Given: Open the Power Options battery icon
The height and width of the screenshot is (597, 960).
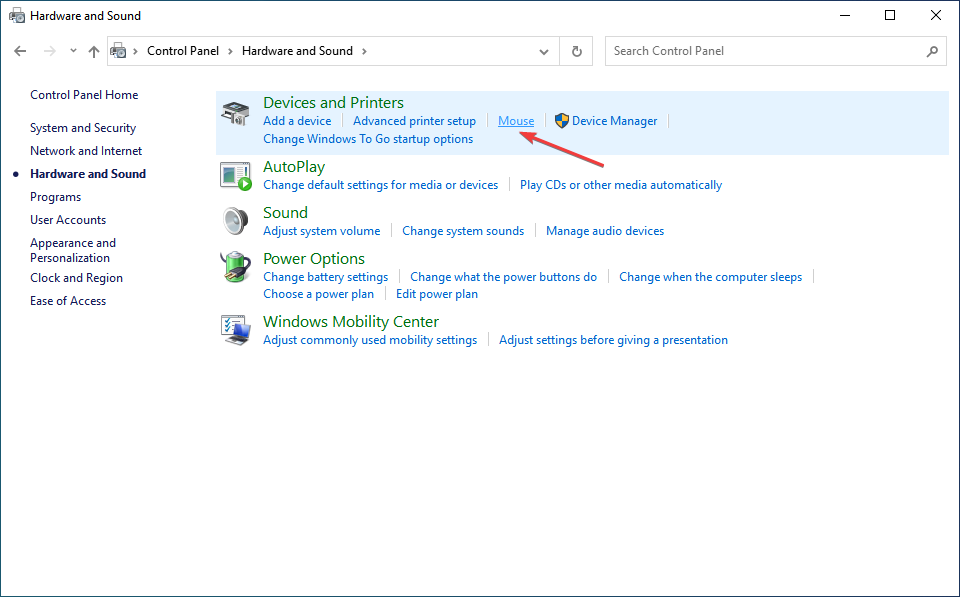Looking at the screenshot, I should click(x=235, y=268).
